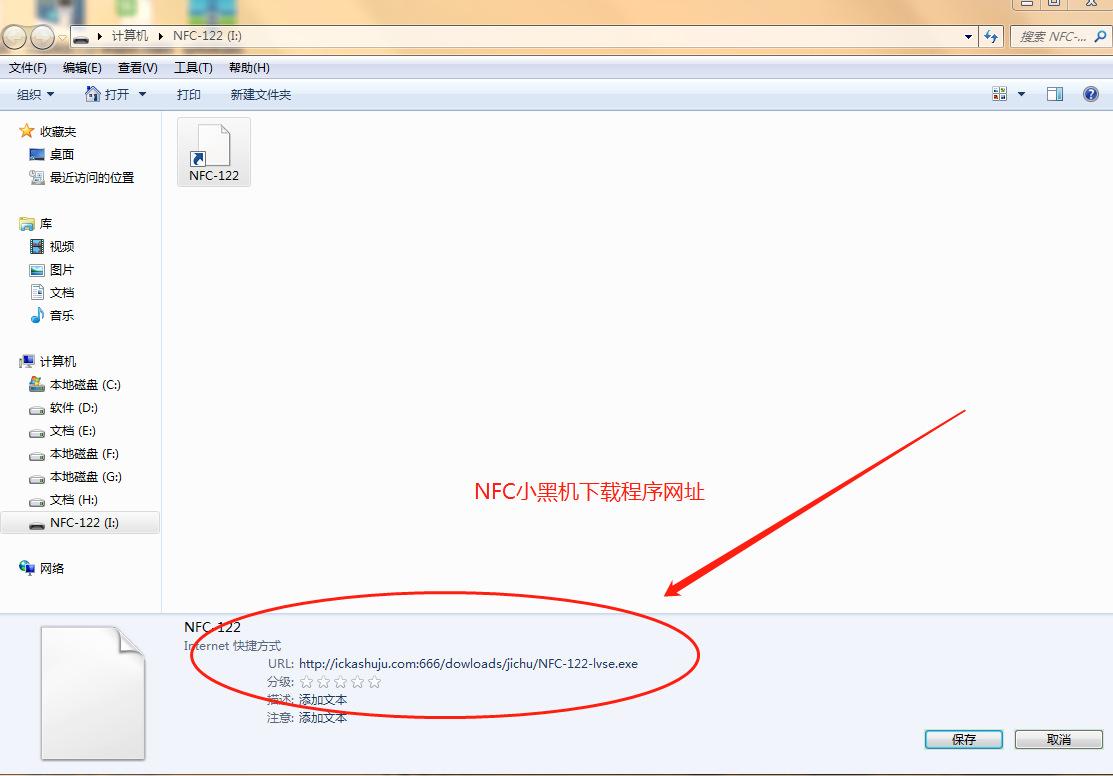Select the Music library icon
The height and width of the screenshot is (776, 1113).
tap(37, 316)
